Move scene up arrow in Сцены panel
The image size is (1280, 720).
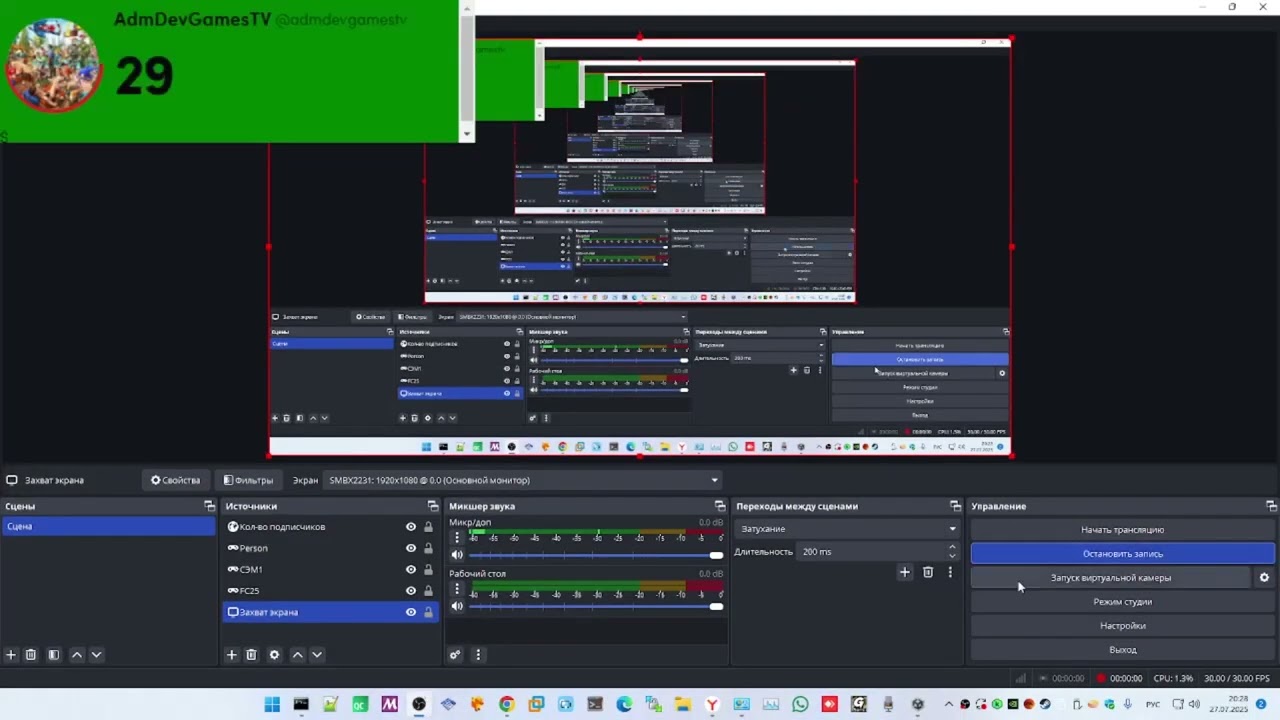point(77,655)
